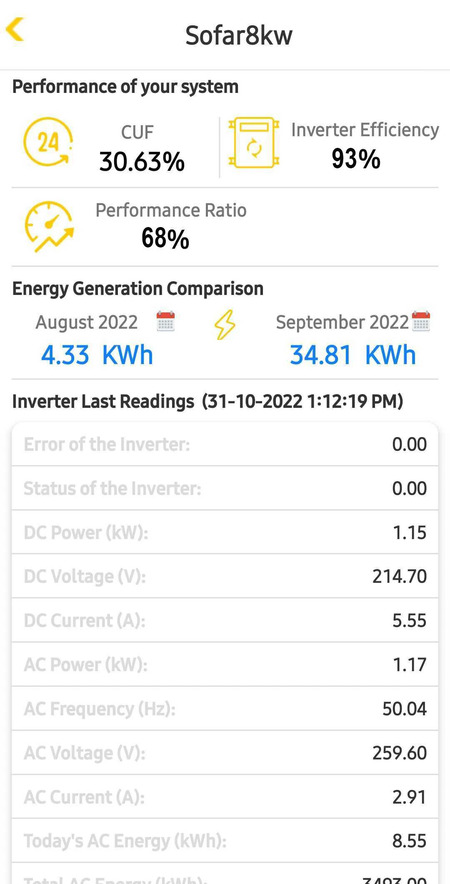450x884 pixels.
Task: Select Today's AC Energy (kWh) row
Action: [x=224, y=841]
